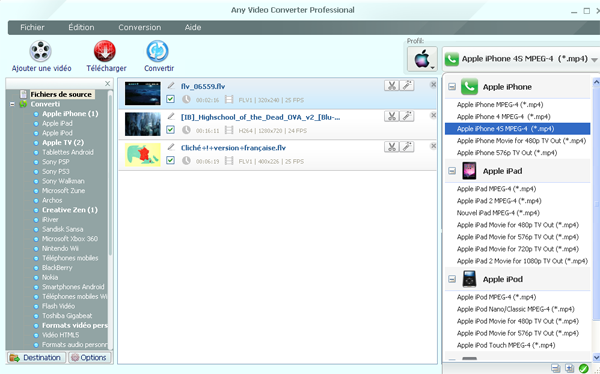Click the Options button
Image resolution: width=600 pixels, height=374 pixels.
pyautogui.click(x=90, y=358)
